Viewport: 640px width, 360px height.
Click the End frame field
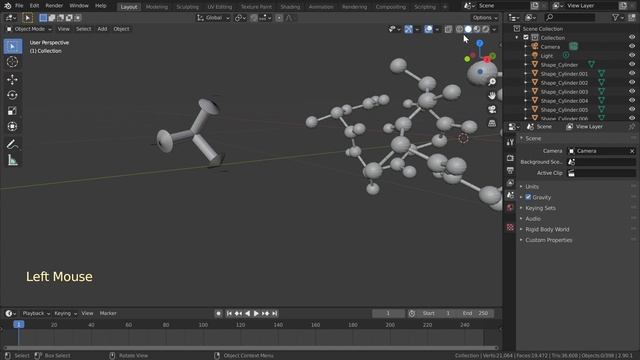476,313
